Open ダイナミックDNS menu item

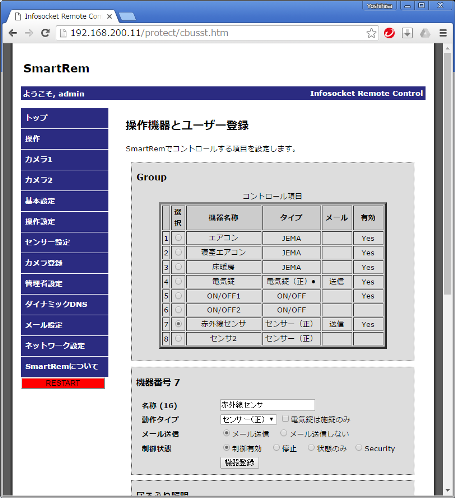(x=64, y=304)
